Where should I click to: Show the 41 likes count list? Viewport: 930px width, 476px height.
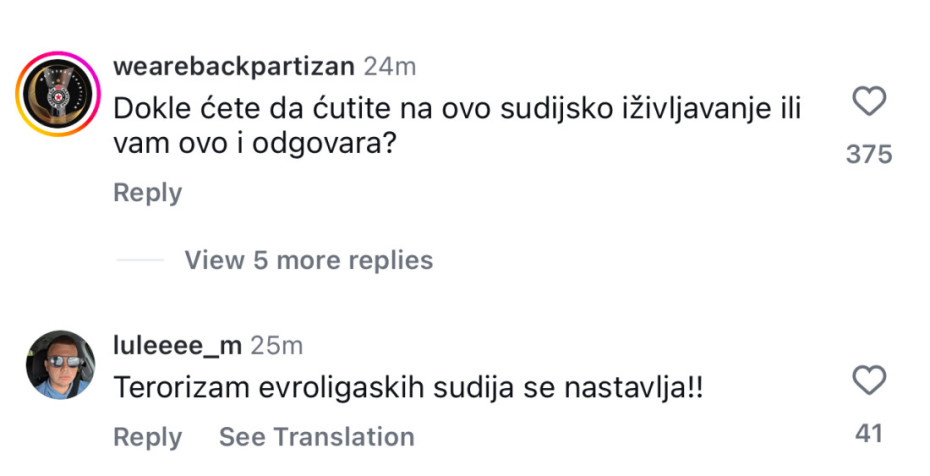869,434
